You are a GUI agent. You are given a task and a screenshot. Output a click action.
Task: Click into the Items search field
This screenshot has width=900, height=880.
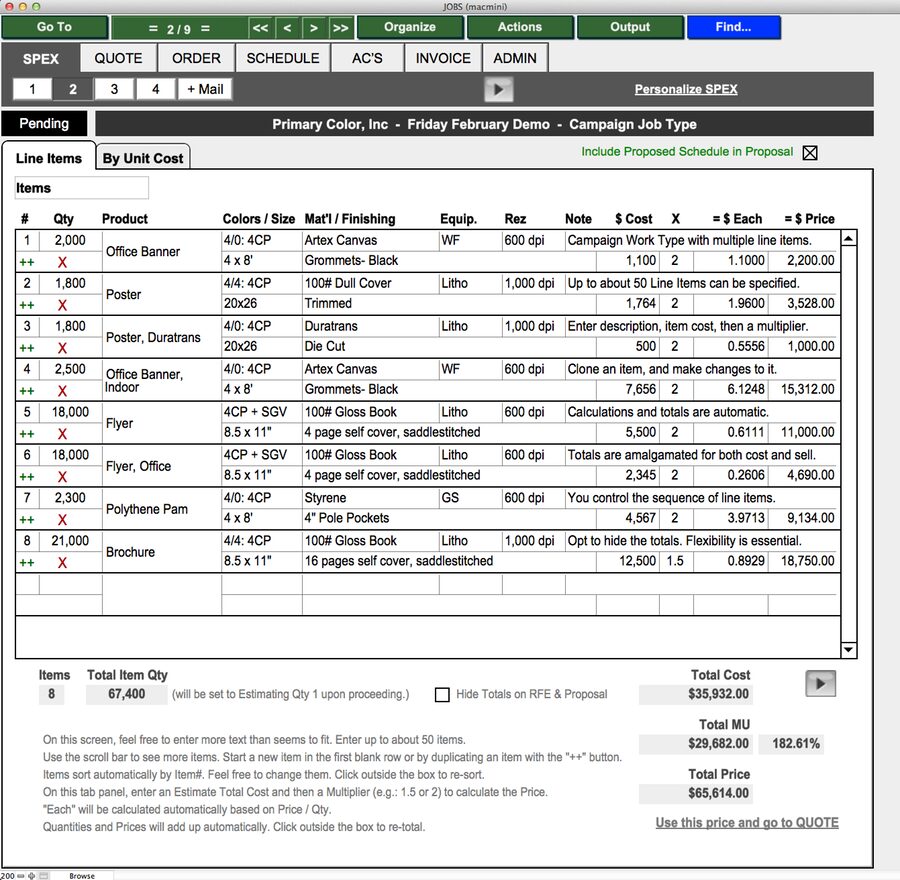tap(80, 187)
